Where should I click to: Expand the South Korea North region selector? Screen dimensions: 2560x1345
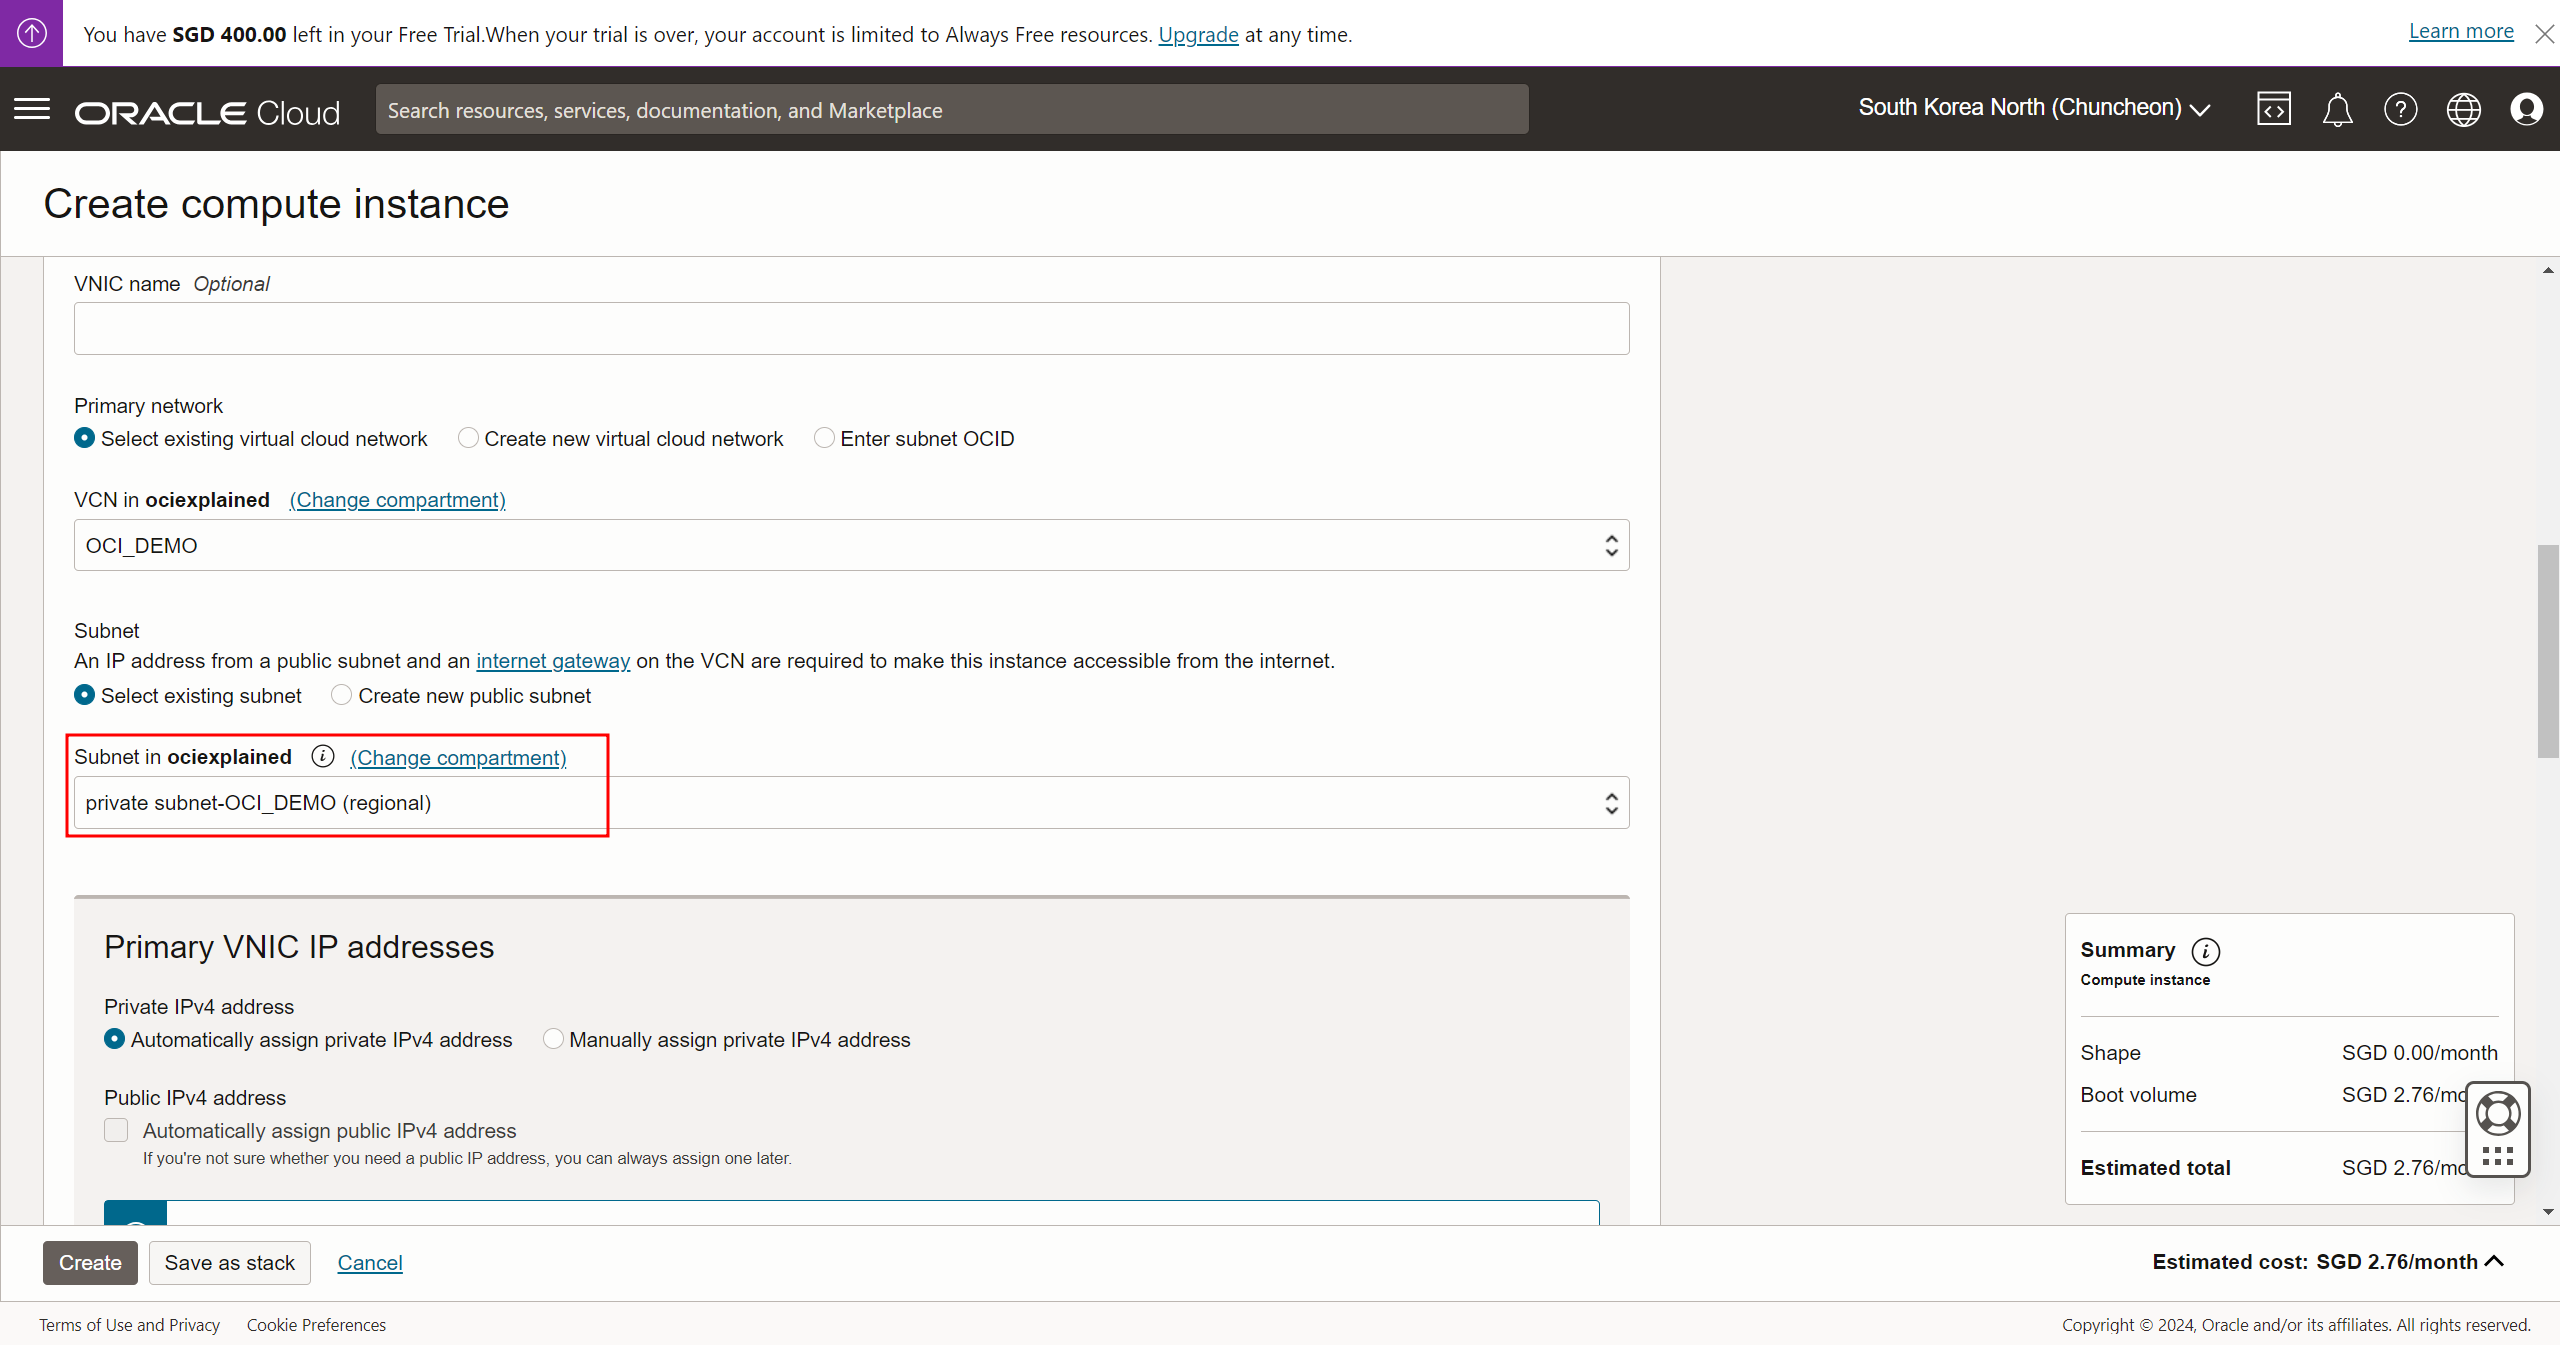tap(2033, 108)
